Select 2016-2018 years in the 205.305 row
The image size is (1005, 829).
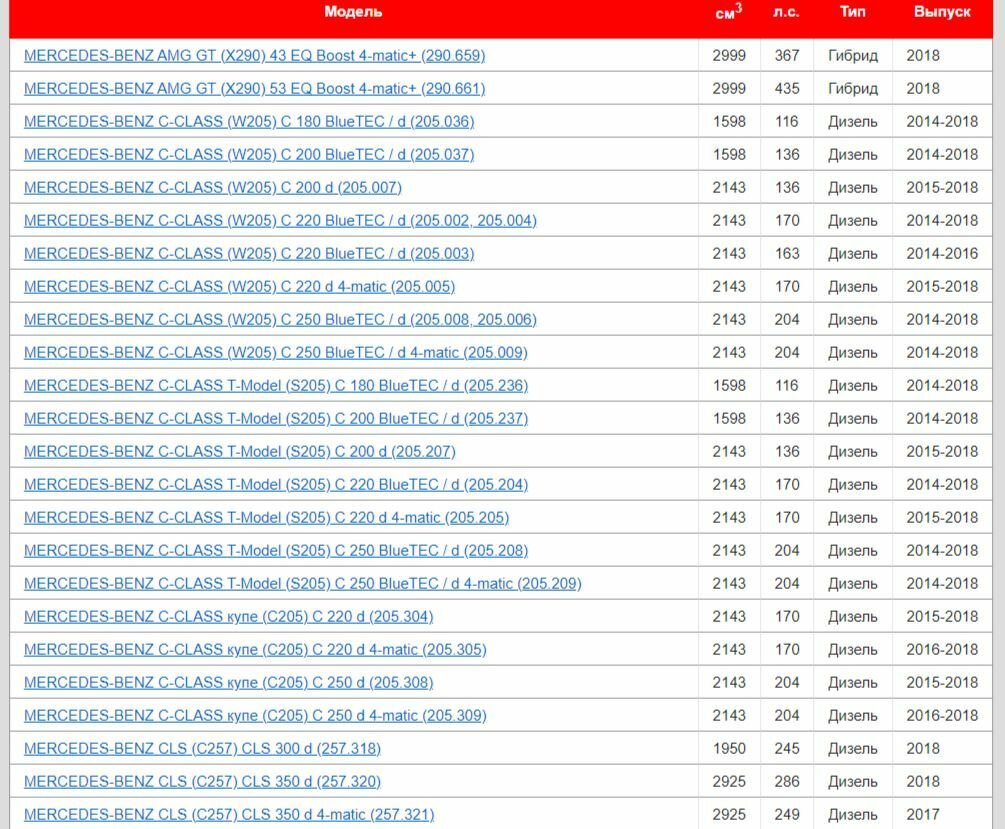[942, 650]
